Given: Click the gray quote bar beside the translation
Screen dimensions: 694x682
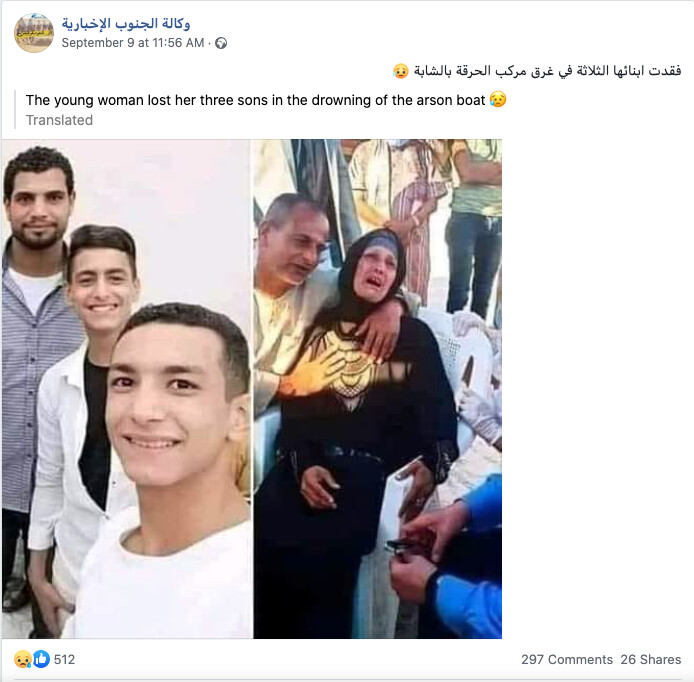Looking at the screenshot, I should point(15,110).
